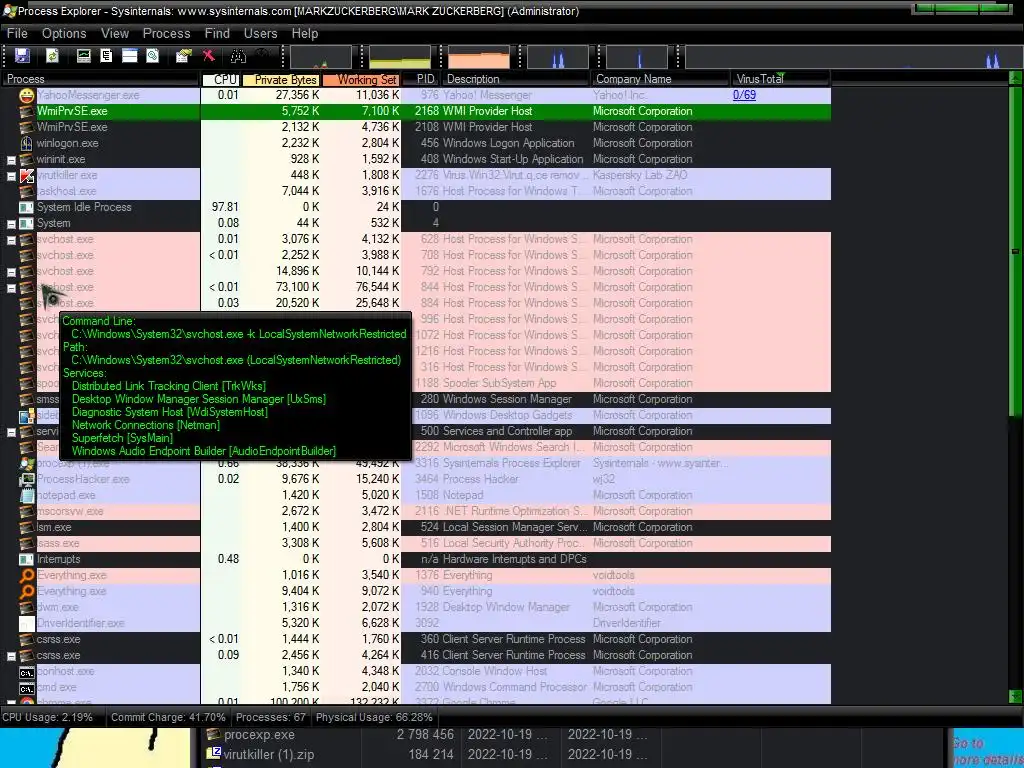The width and height of the screenshot is (1024, 768).
Task: Toggle the Show Lower Pane toolbar icon
Action: point(130,56)
